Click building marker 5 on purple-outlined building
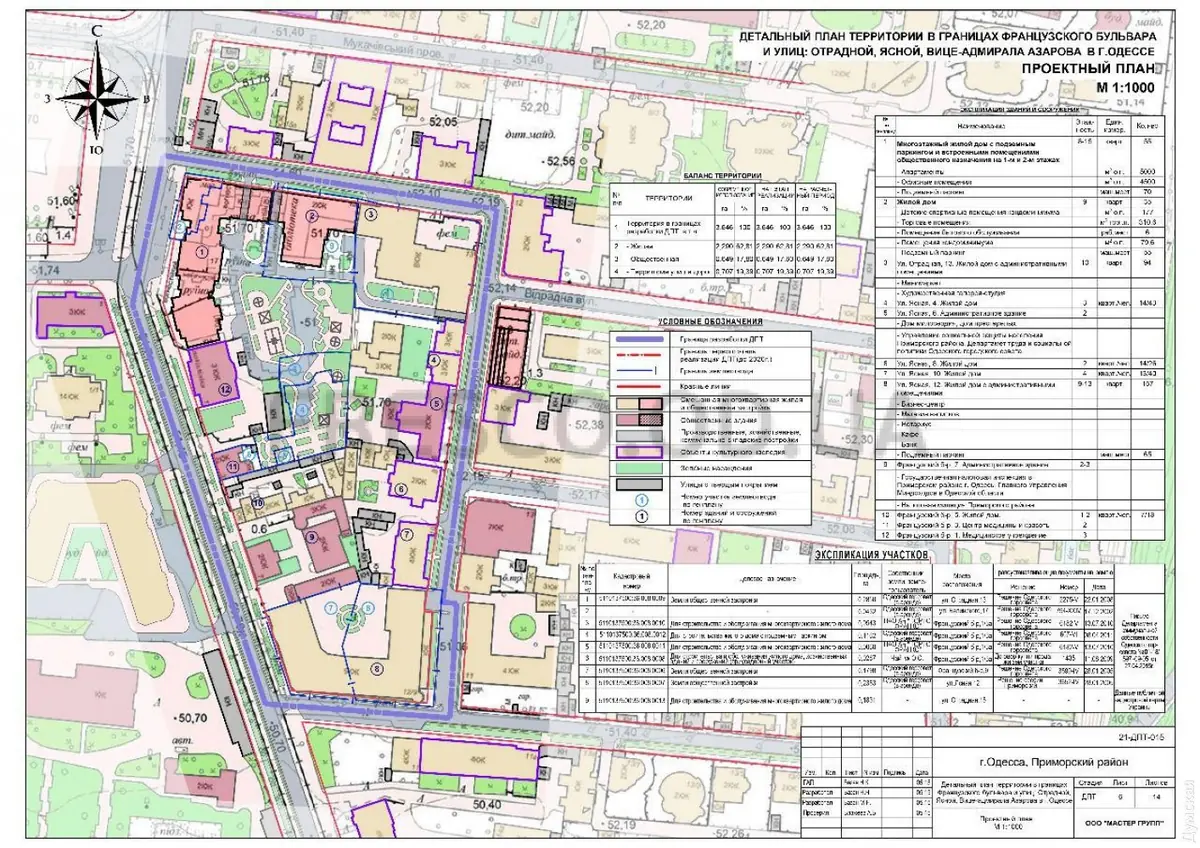 tap(436, 403)
